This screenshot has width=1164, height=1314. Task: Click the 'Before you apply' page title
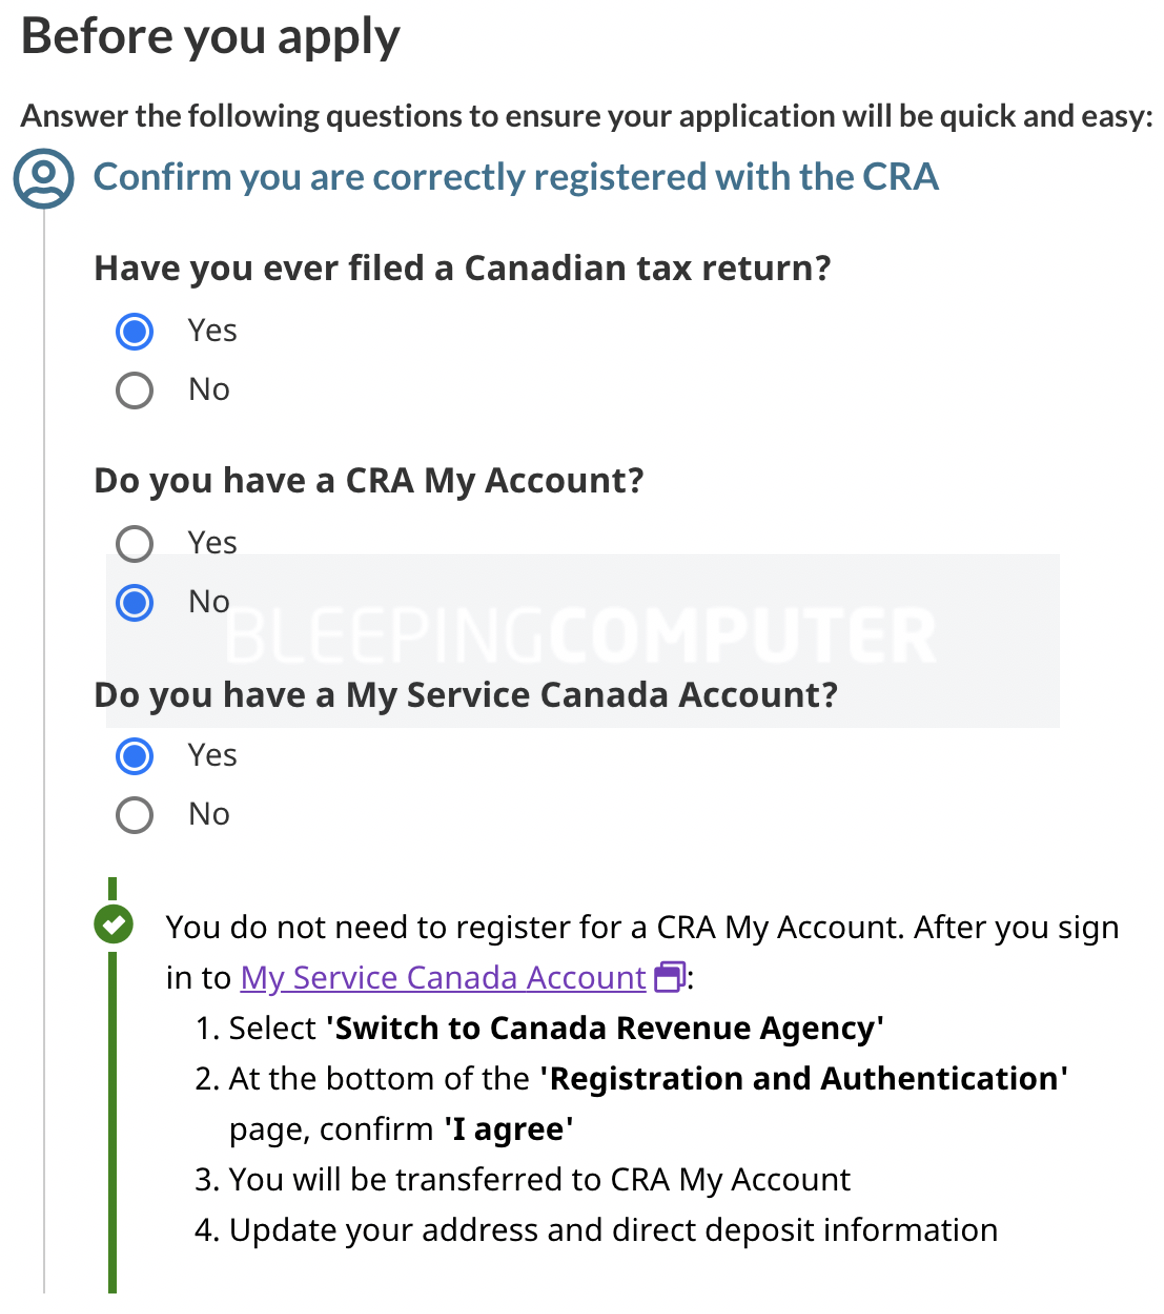coord(210,37)
